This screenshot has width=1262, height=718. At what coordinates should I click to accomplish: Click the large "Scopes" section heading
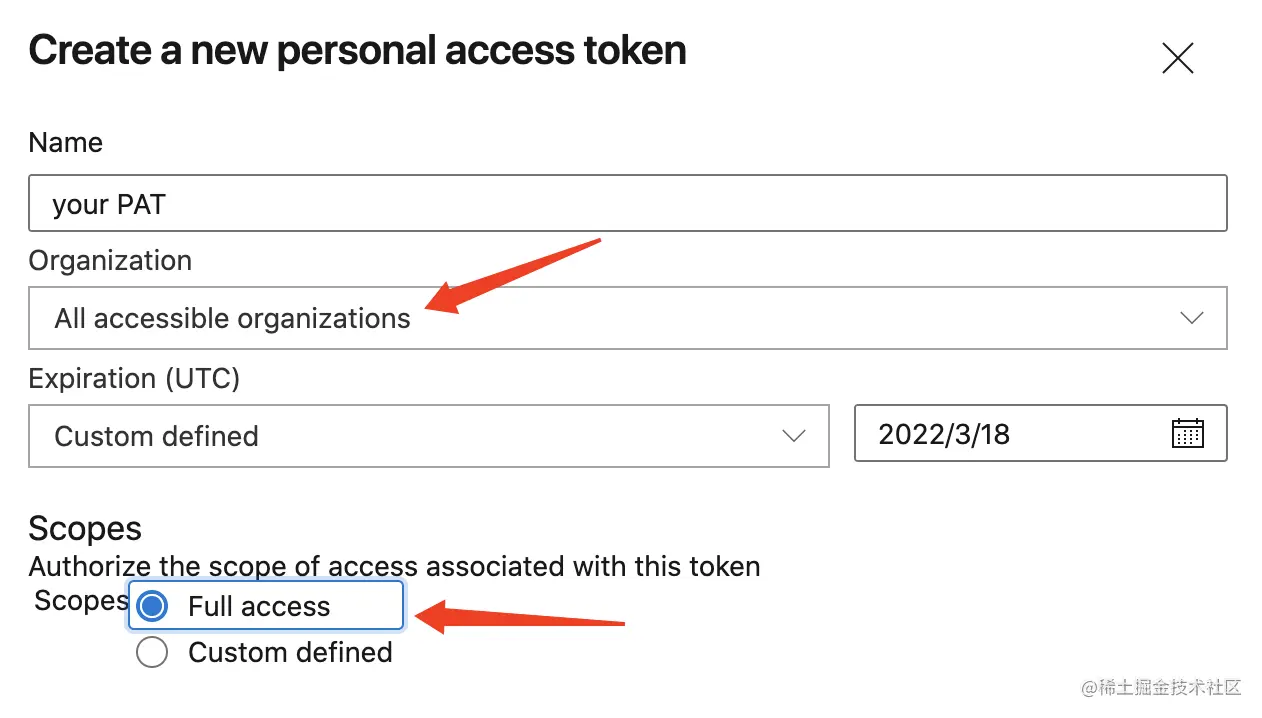pyautogui.click(x=85, y=528)
